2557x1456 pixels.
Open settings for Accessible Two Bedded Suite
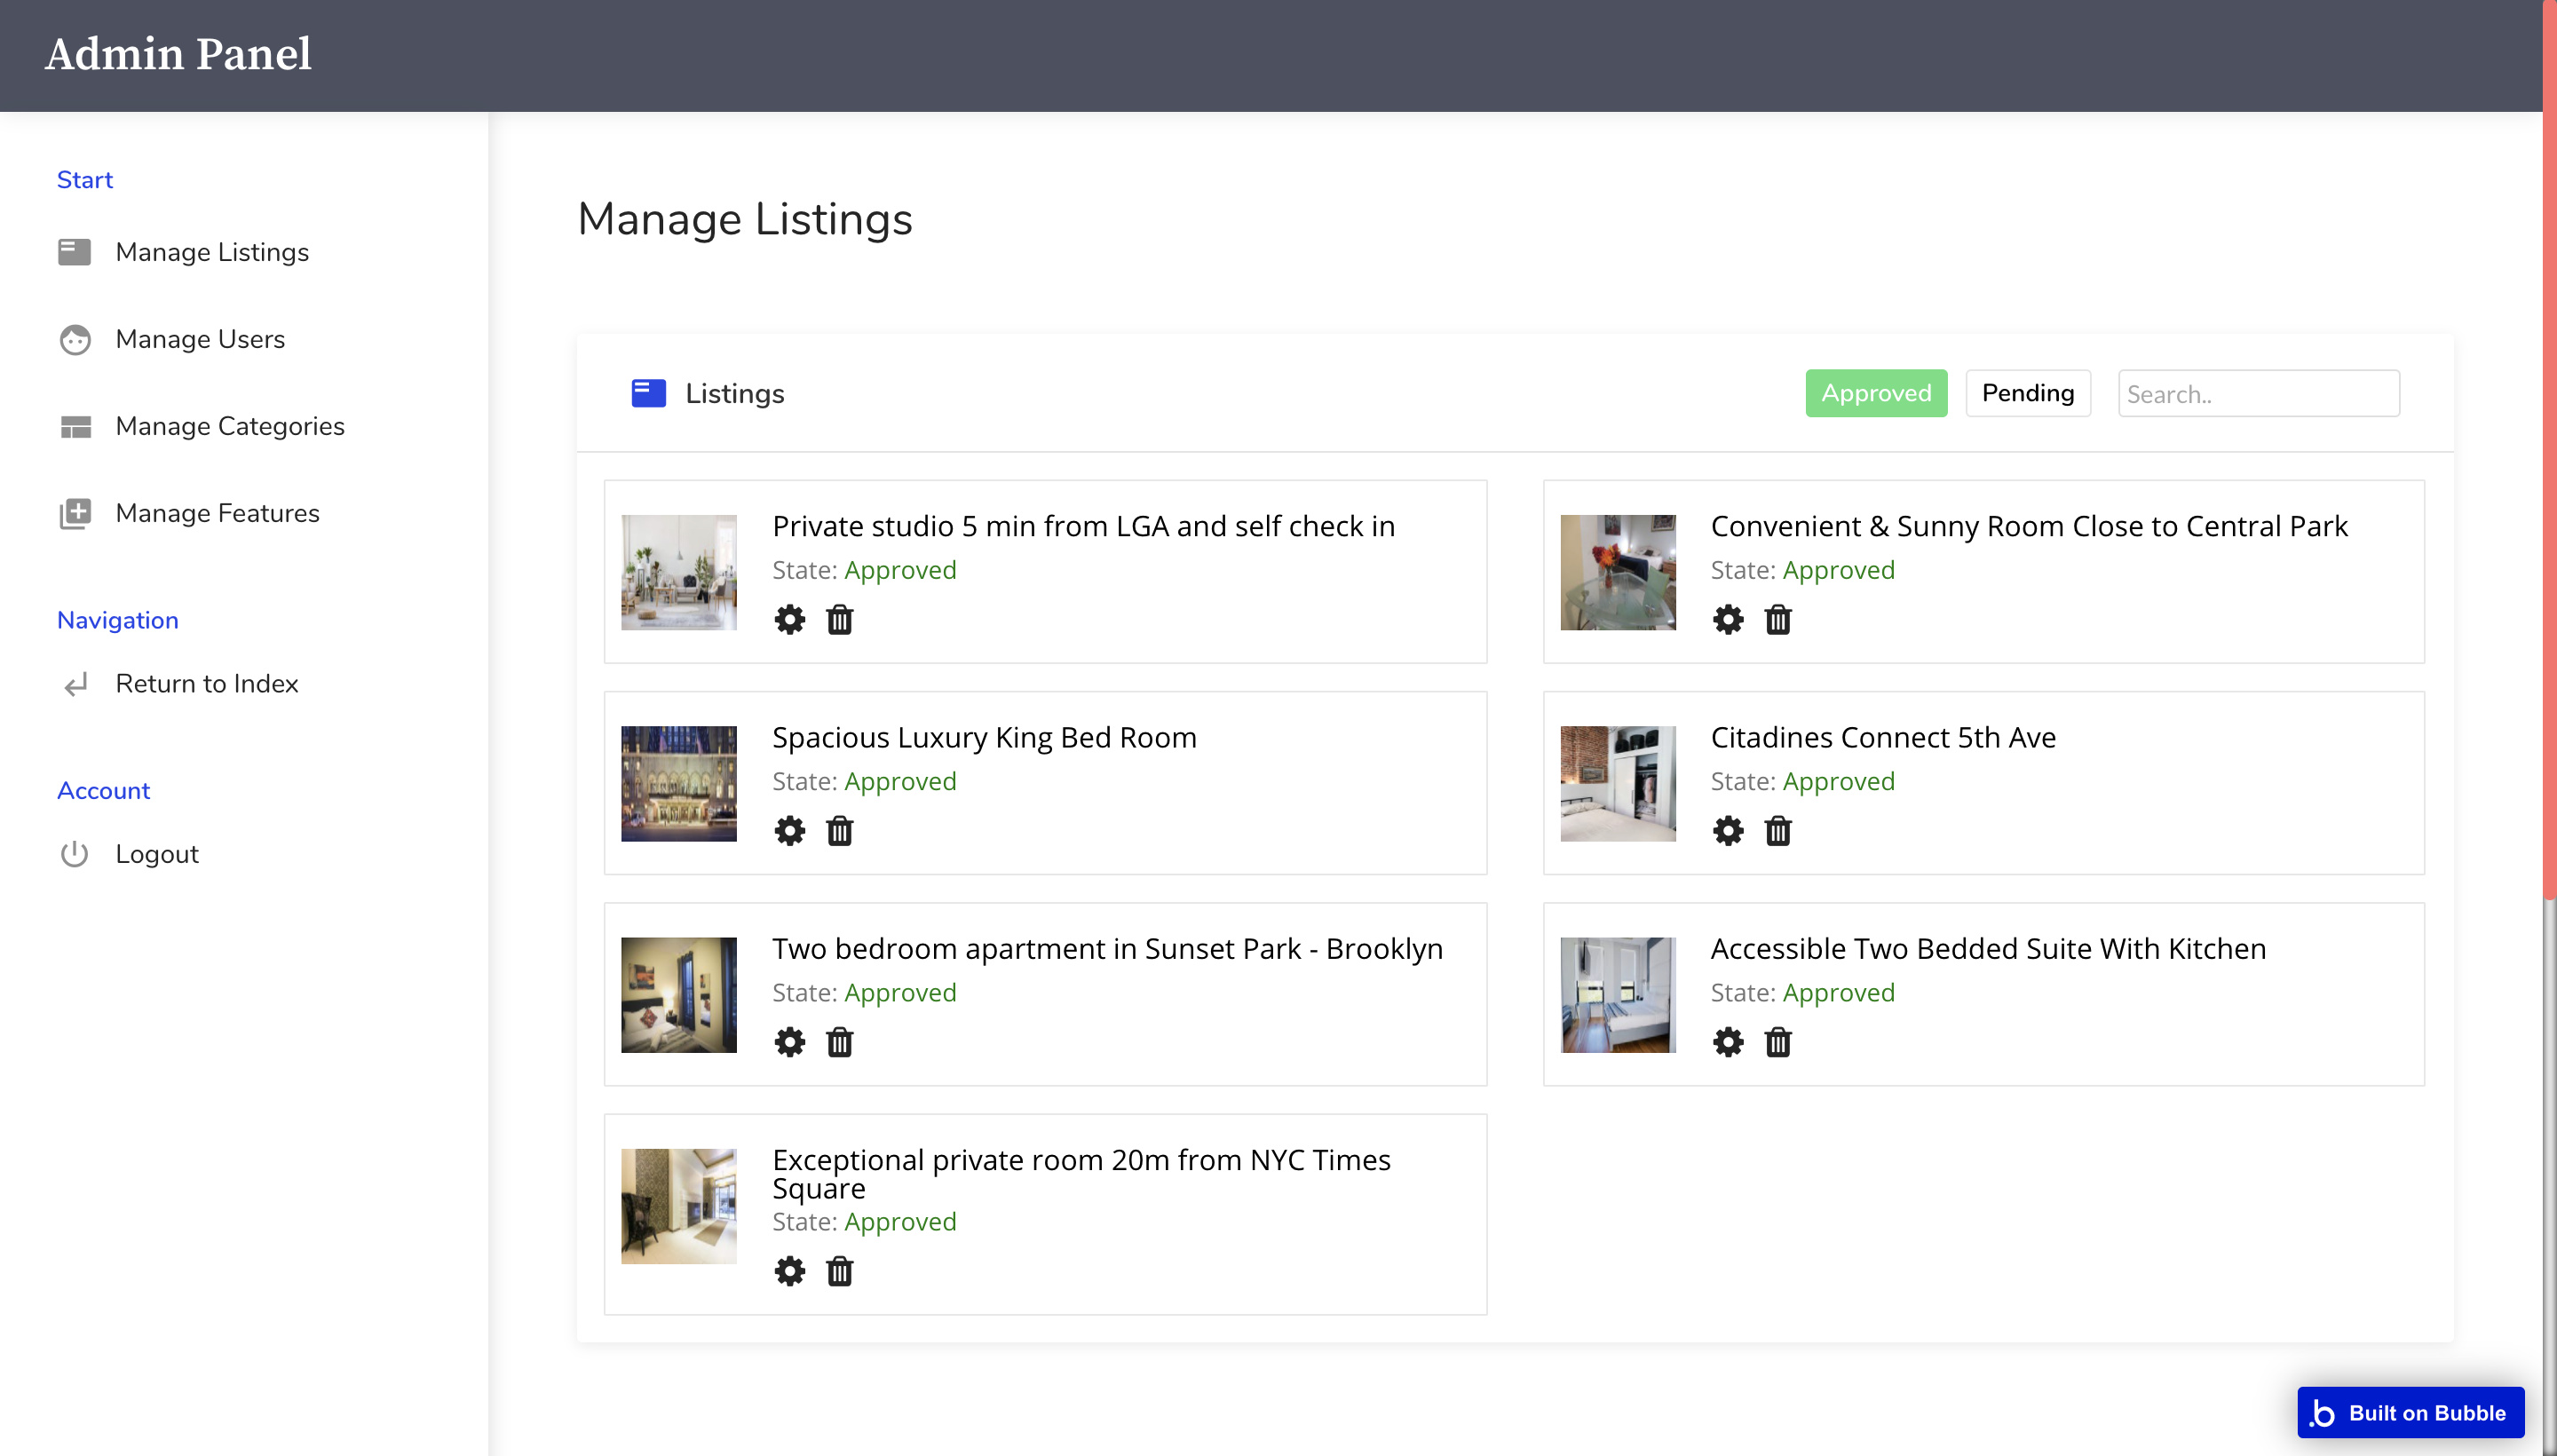tap(1727, 1042)
